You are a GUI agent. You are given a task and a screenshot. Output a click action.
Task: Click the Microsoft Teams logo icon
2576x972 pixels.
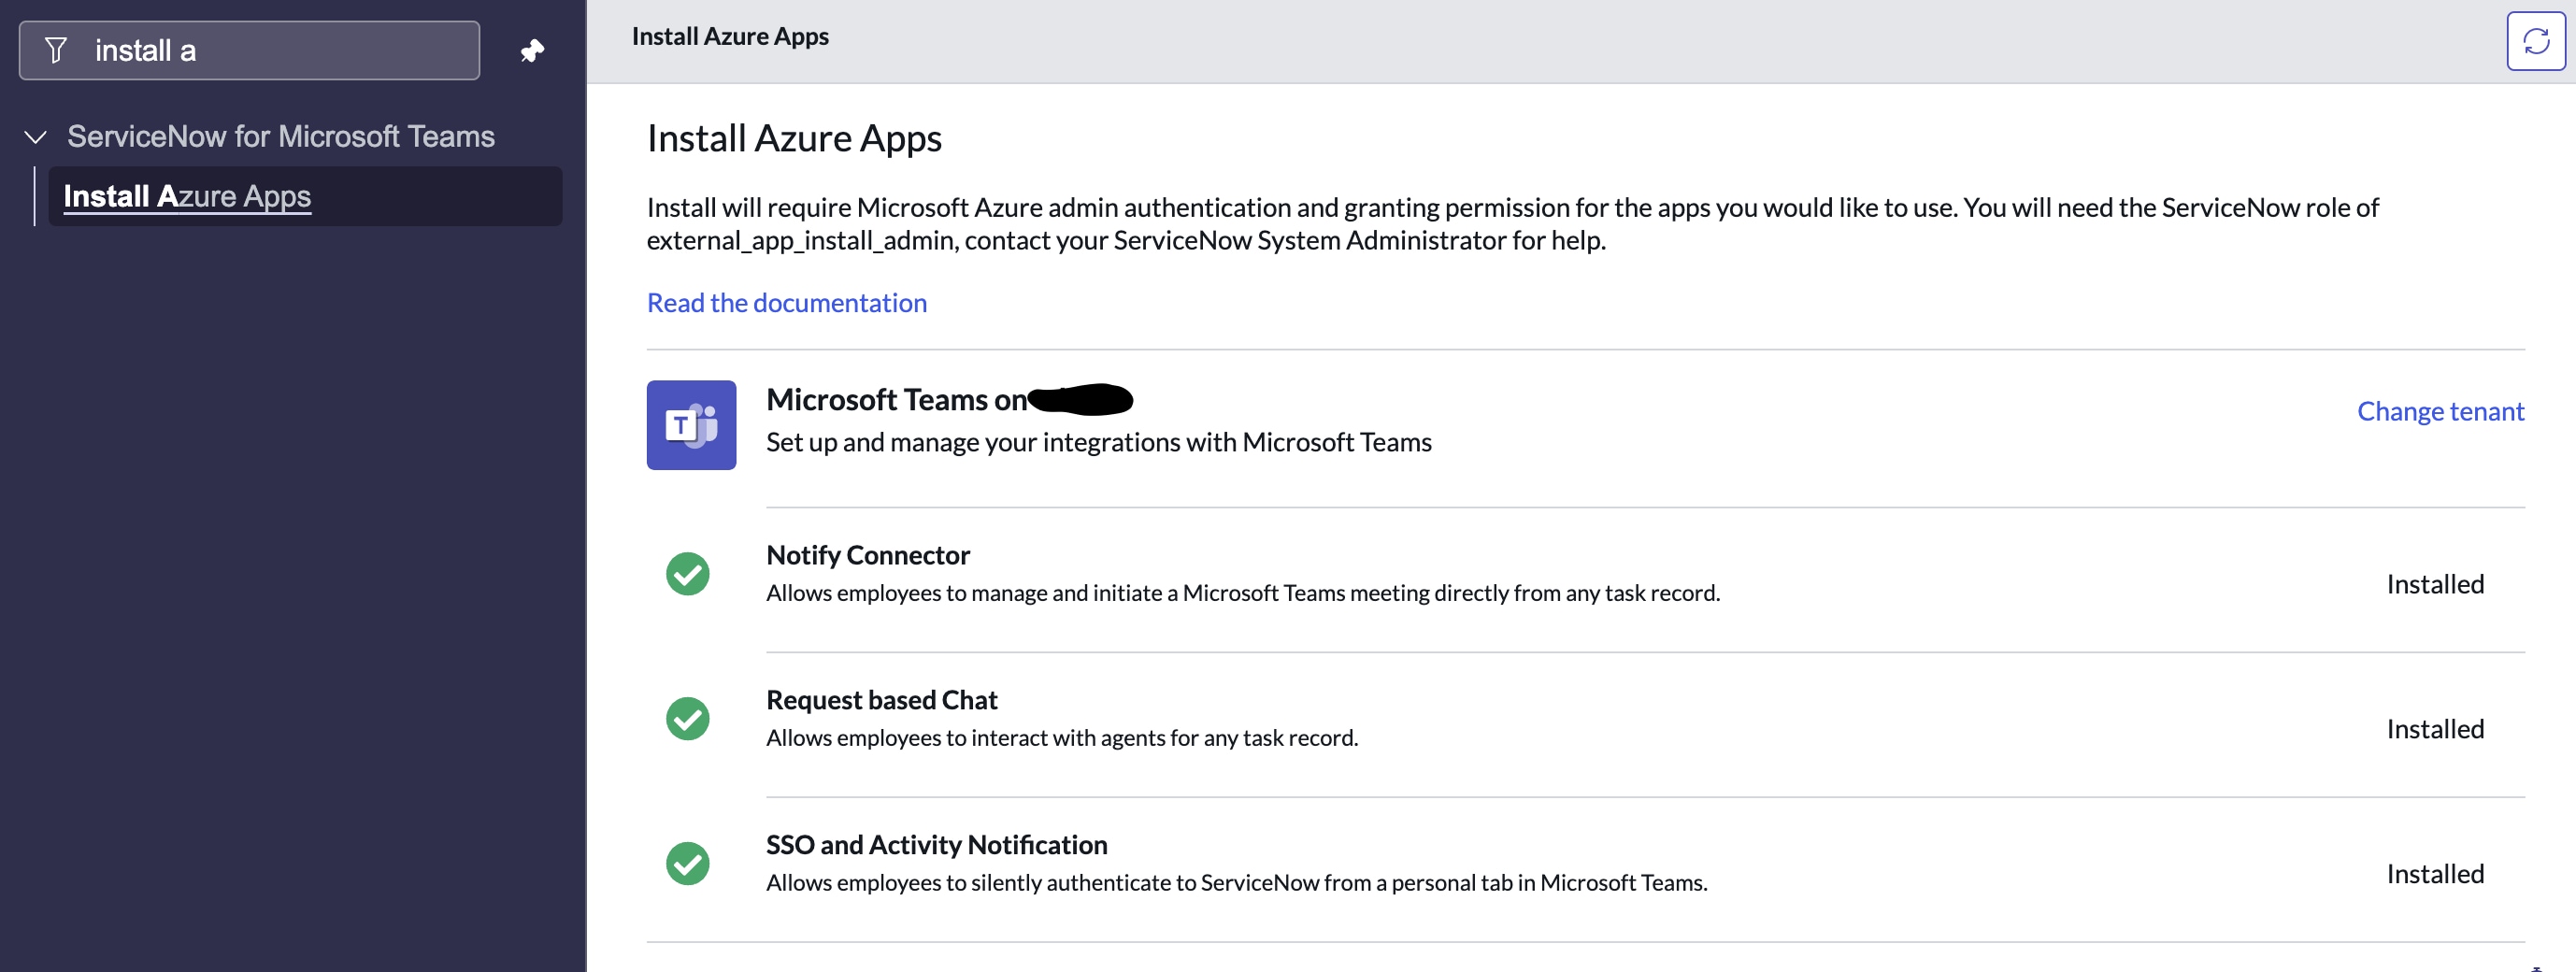pos(691,425)
